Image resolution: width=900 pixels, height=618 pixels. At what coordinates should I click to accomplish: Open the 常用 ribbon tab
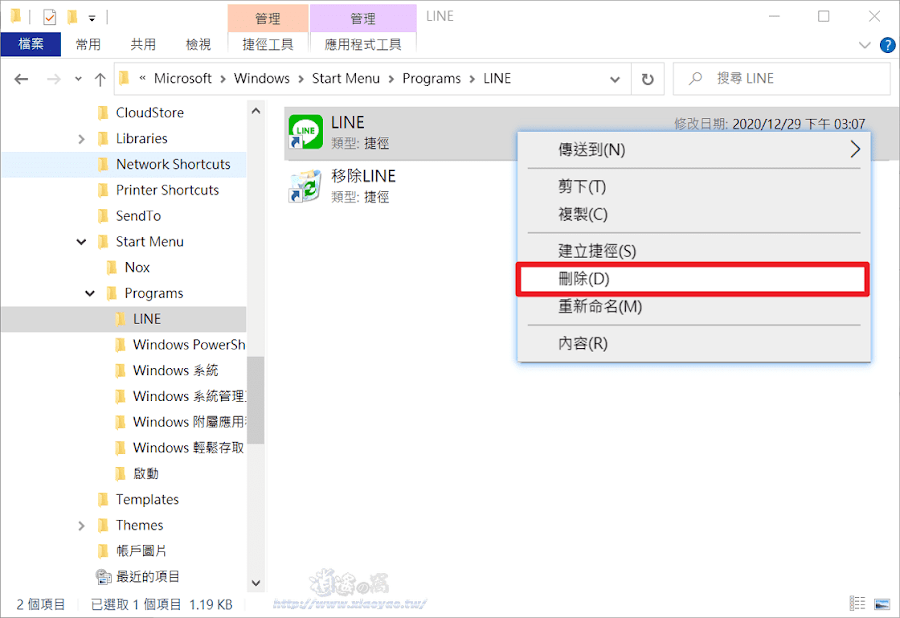[x=88, y=44]
